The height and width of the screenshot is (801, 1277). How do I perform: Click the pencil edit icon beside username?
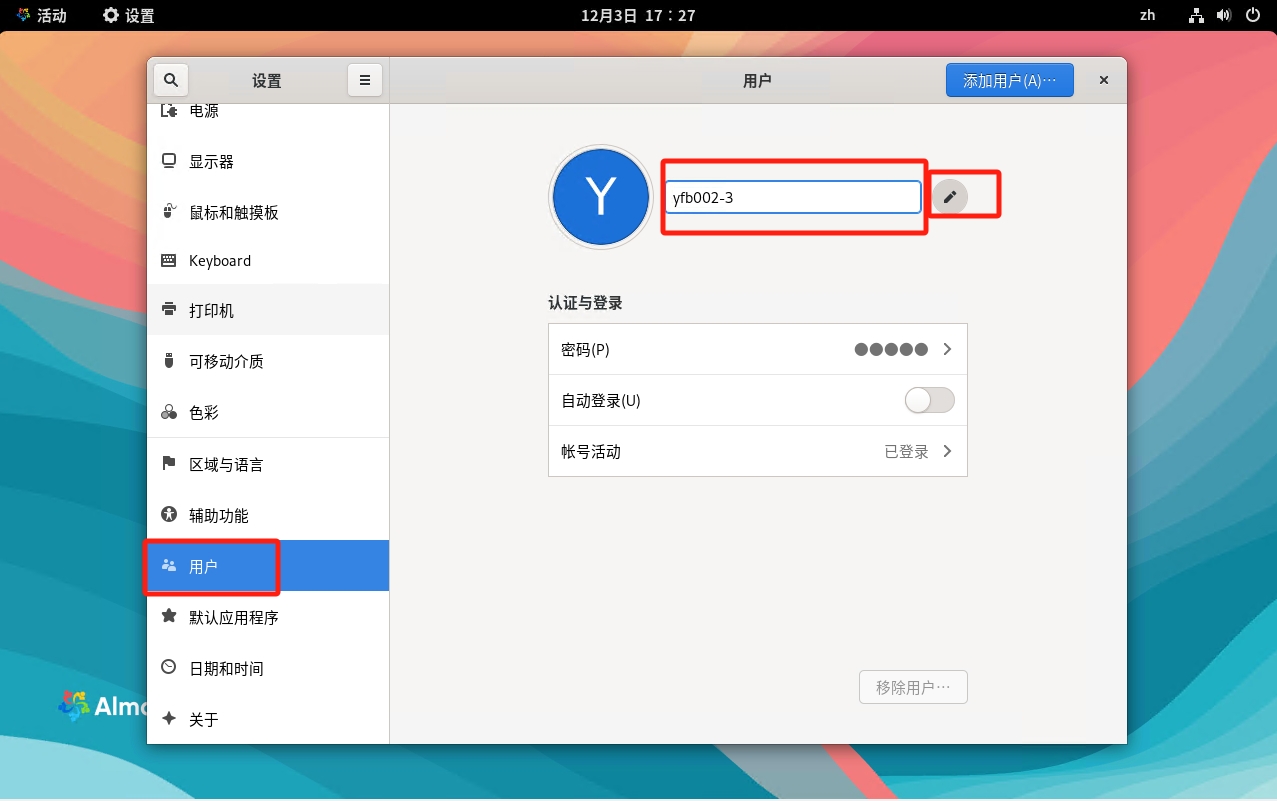(x=950, y=197)
